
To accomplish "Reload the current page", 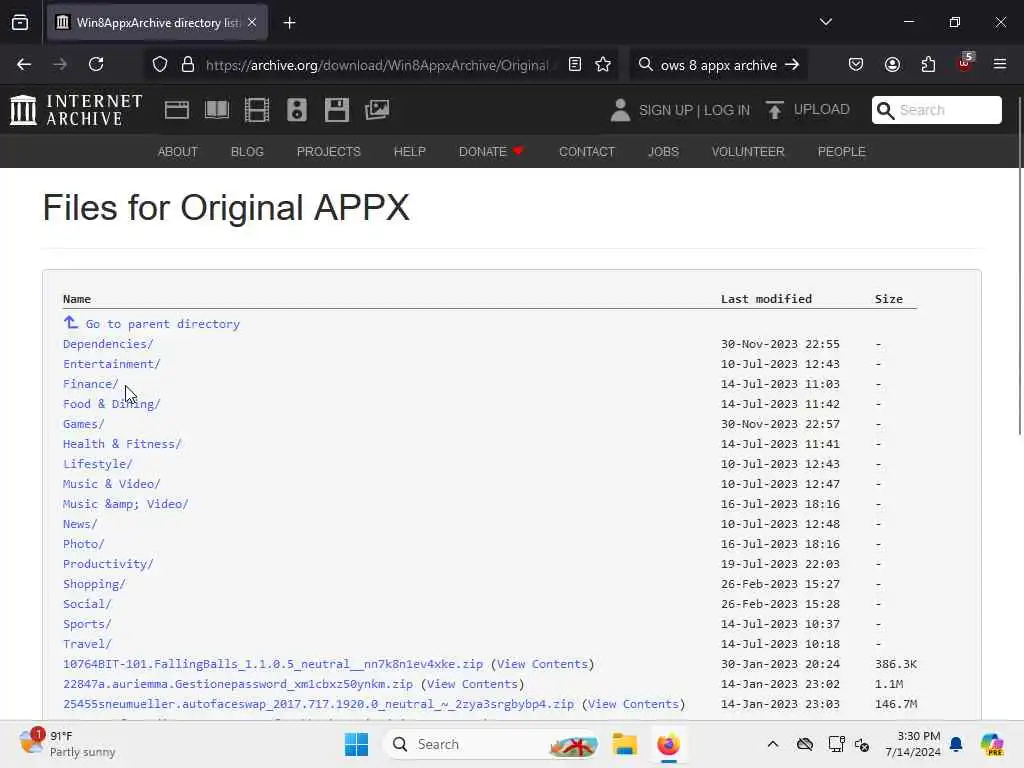I will tap(96, 65).
